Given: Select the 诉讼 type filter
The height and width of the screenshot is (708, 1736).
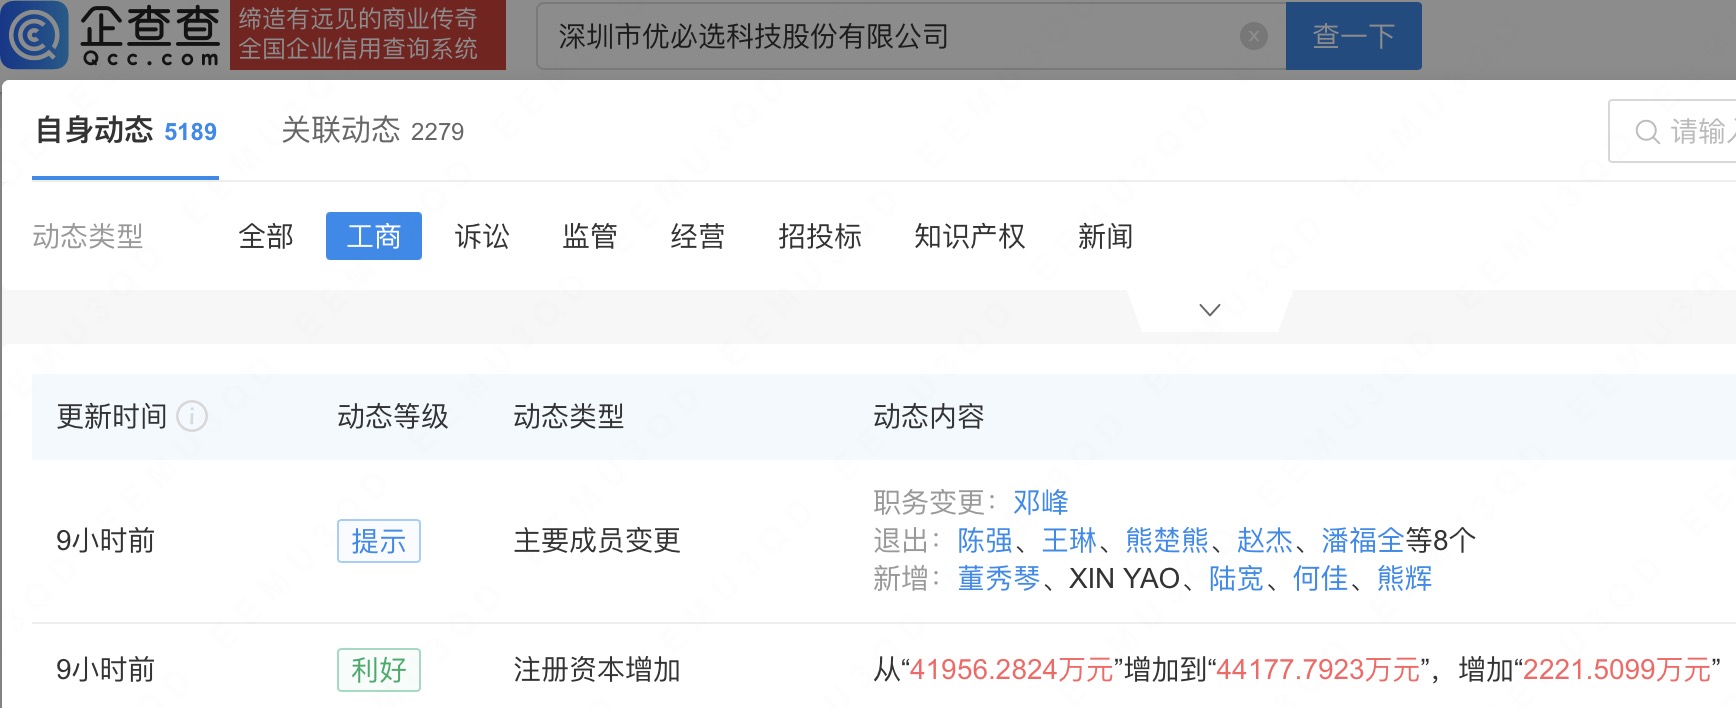Looking at the screenshot, I should 482,236.
